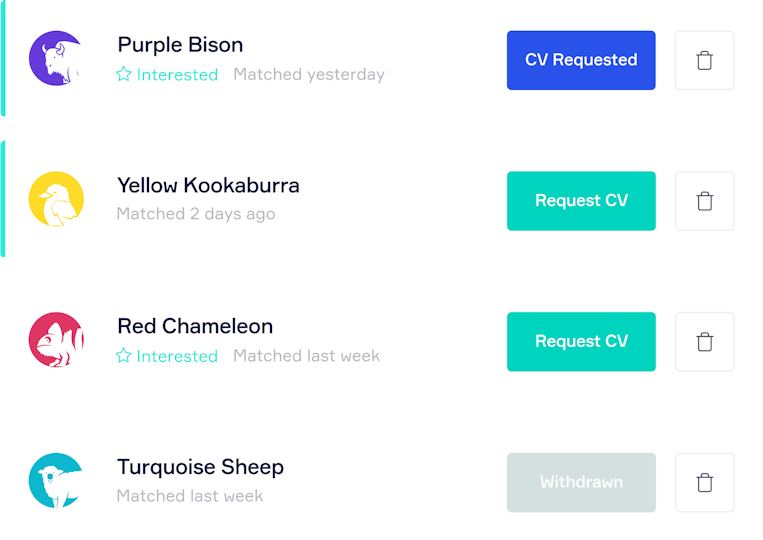Screen dimensions: 763x540
Task: Click the Matched yesterday text under Purple Bison
Action: (x=309, y=74)
